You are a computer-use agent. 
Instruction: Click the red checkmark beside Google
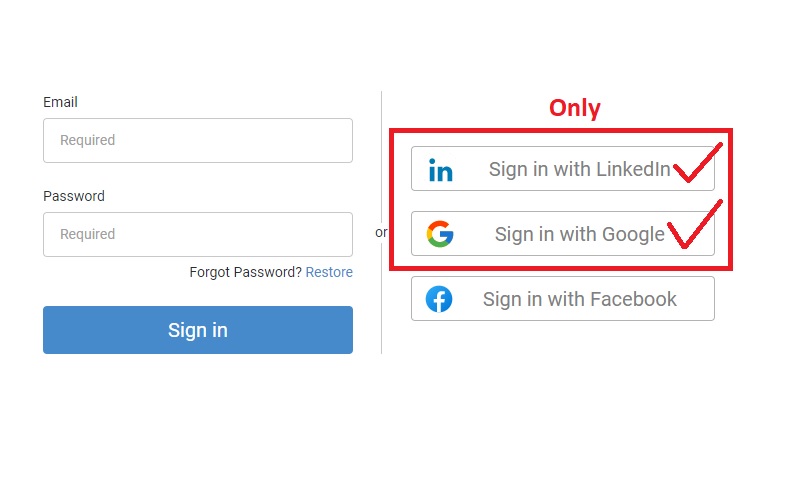tap(694, 226)
